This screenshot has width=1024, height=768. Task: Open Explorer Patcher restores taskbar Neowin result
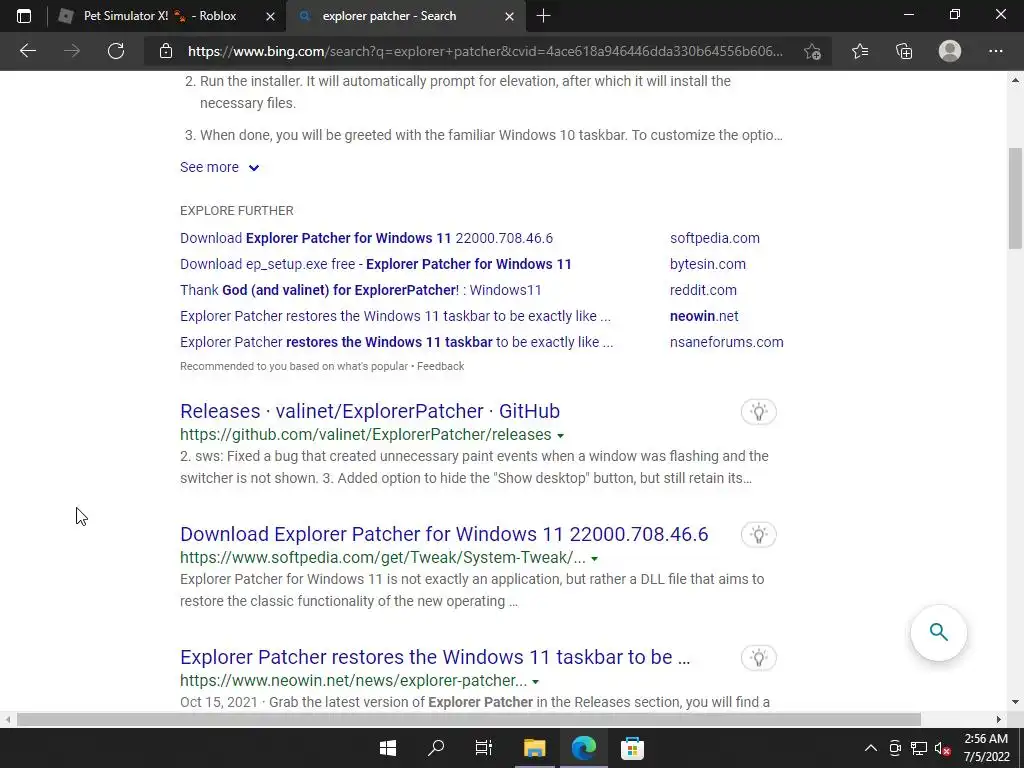435,656
